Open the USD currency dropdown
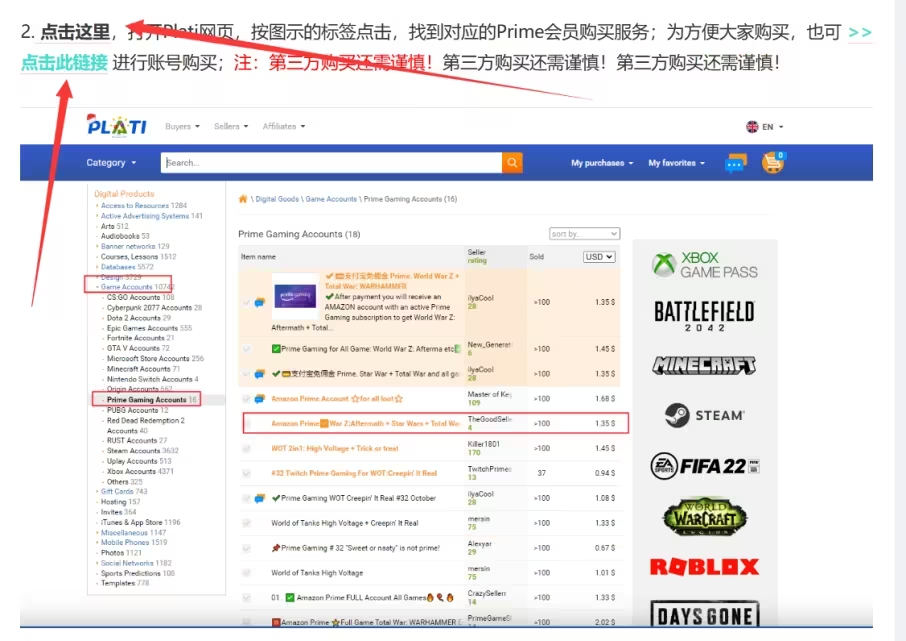This screenshot has height=641, width=906. click(599, 257)
